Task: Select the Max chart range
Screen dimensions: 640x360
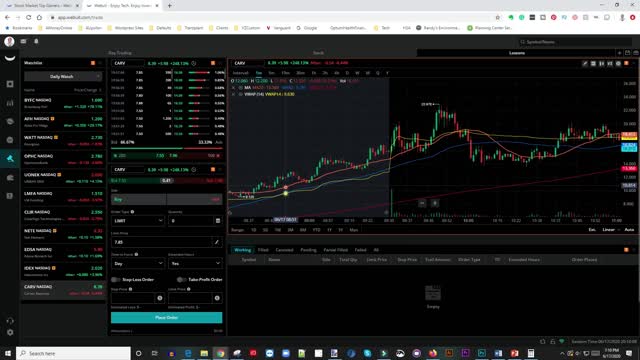Action: tap(353, 230)
